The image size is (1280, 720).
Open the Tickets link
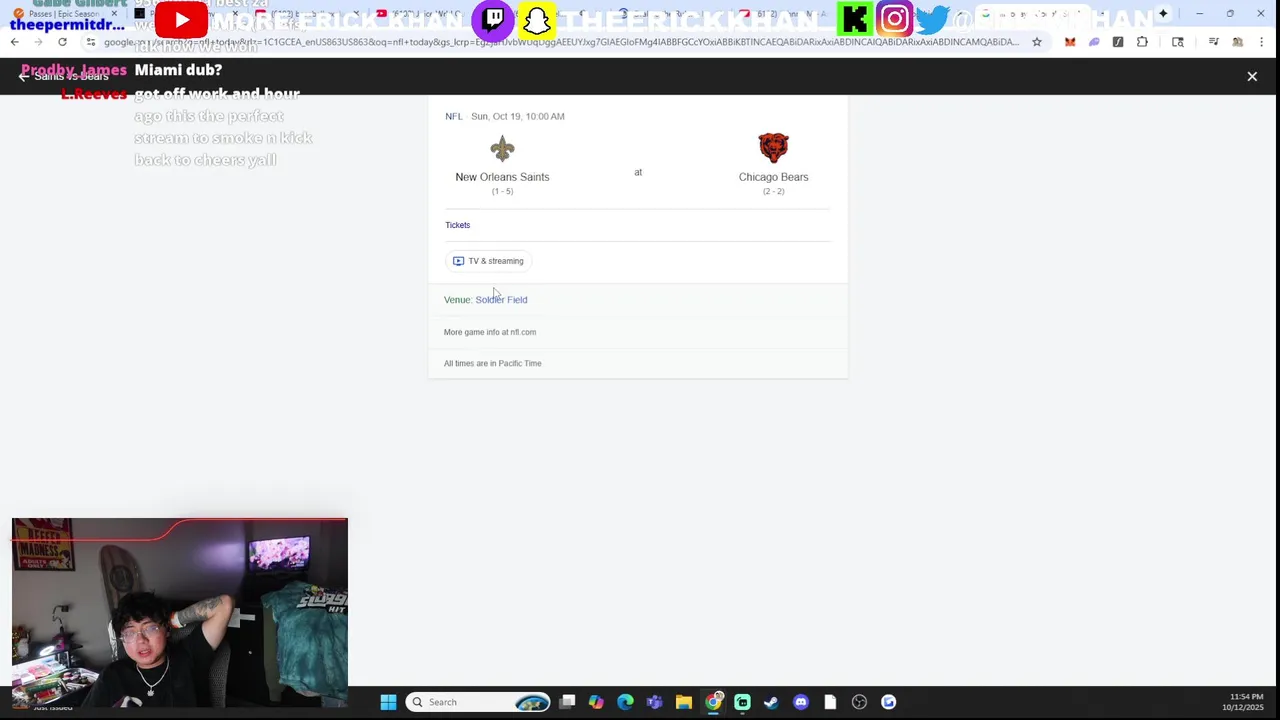pyautogui.click(x=457, y=225)
